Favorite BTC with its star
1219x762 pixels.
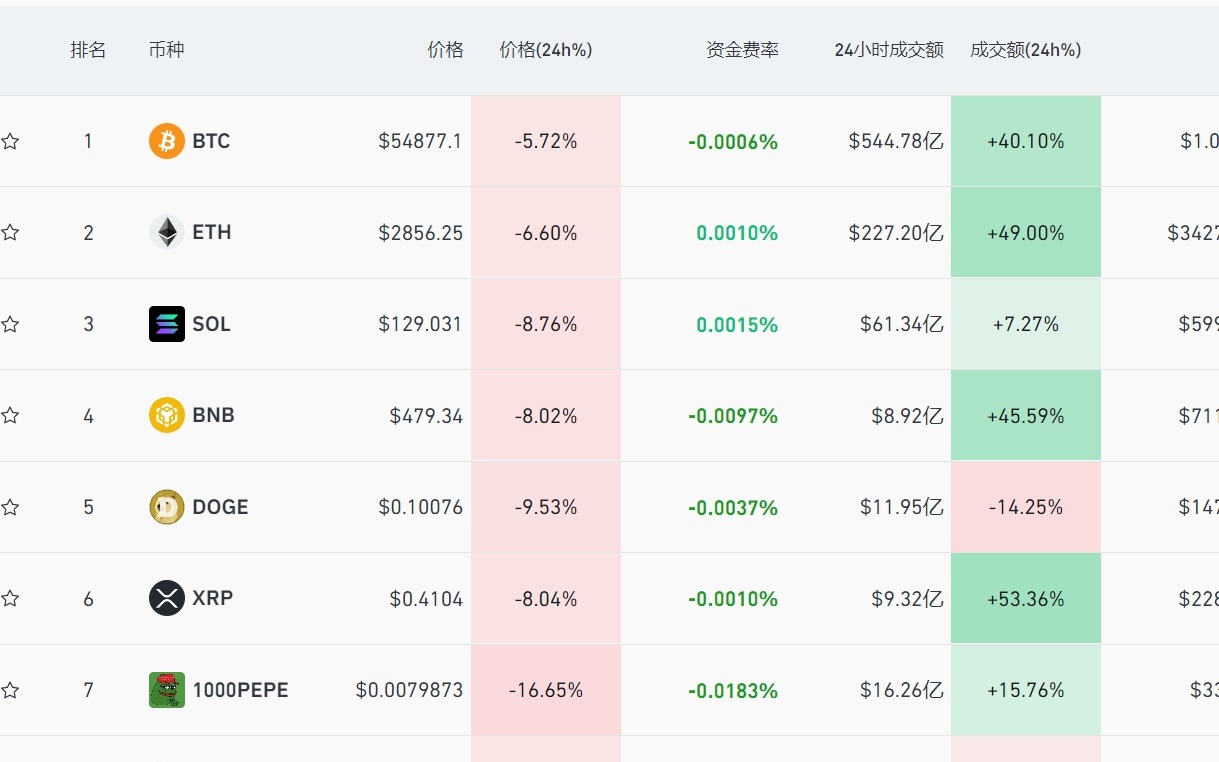coord(10,141)
